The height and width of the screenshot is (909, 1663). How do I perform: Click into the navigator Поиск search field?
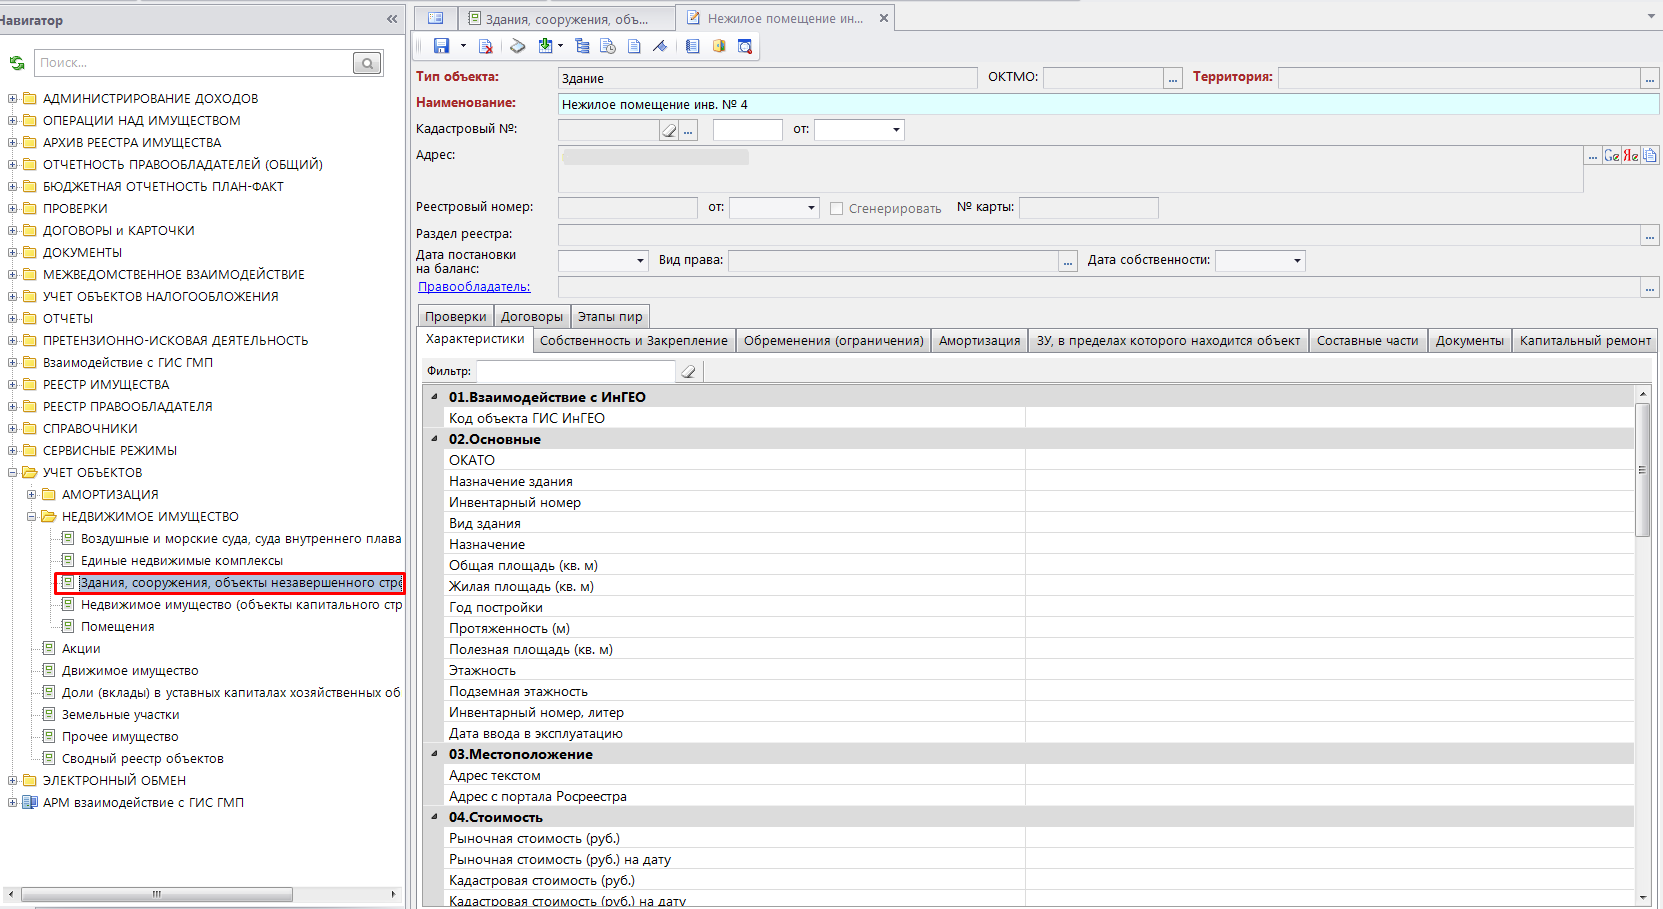pyautogui.click(x=194, y=63)
